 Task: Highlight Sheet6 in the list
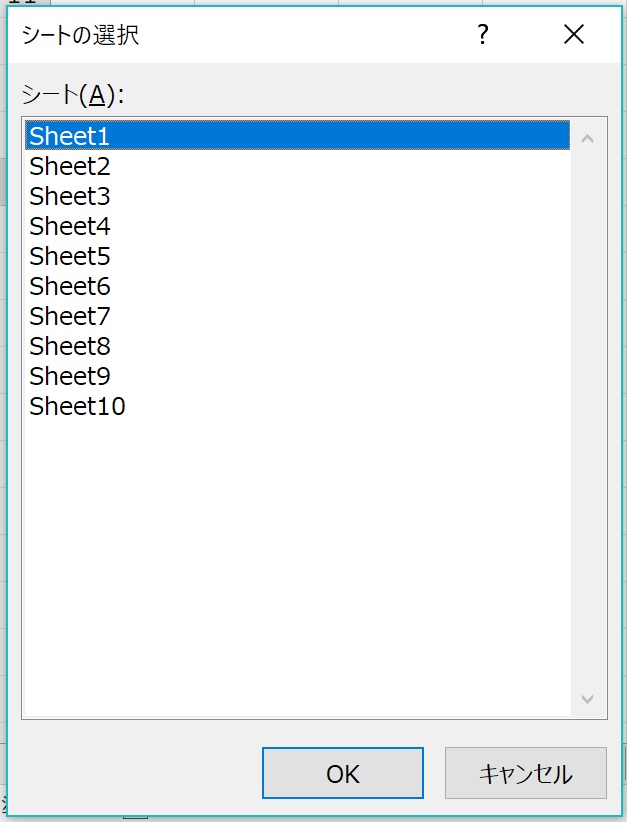click(69, 286)
